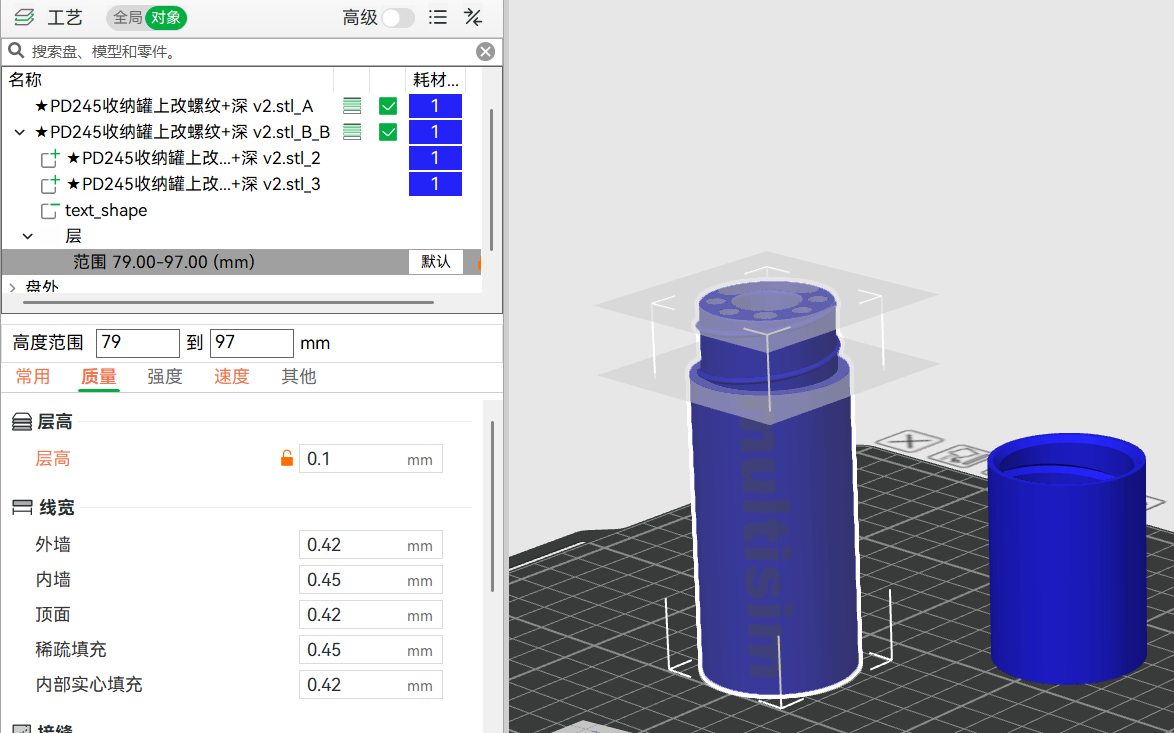Collapse the stl_B_B object tree node
Screen dimensions: 1174x733
19,133
